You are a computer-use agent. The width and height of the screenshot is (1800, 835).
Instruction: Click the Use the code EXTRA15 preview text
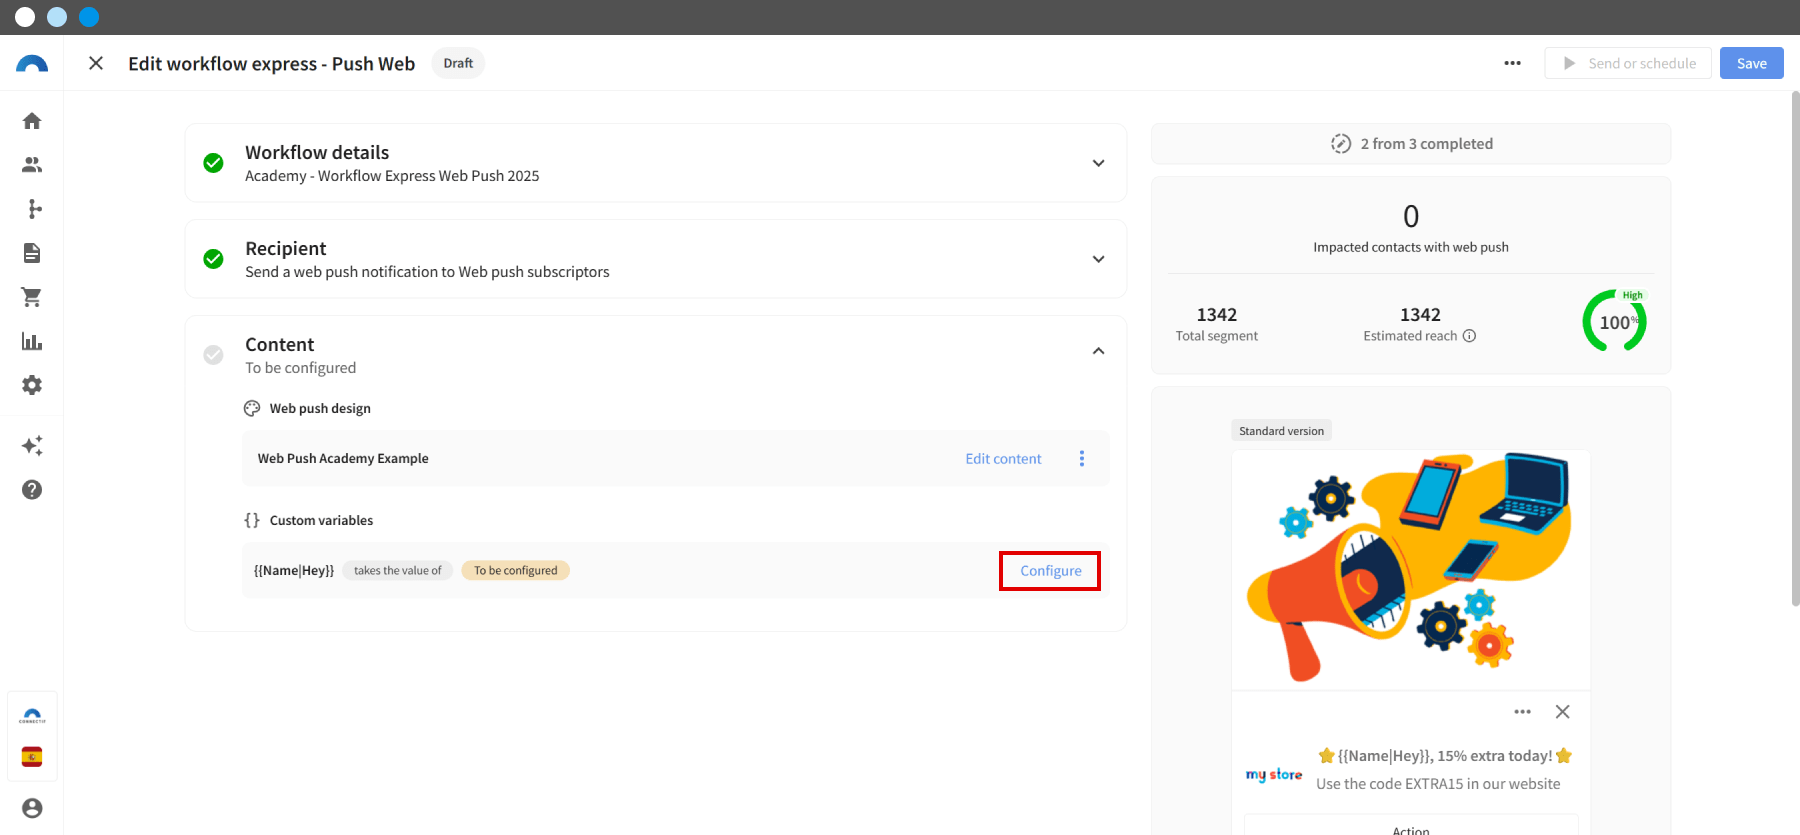[x=1438, y=784]
